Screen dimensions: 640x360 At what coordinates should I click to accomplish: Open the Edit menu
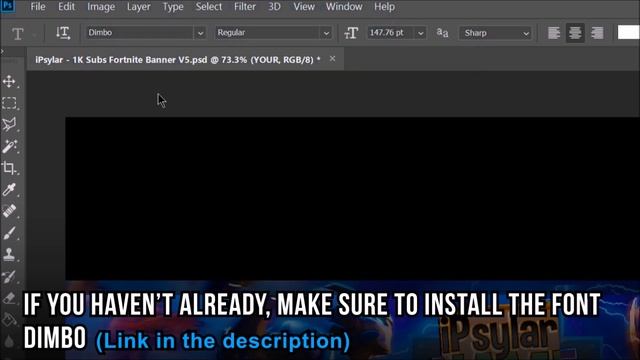click(x=67, y=7)
